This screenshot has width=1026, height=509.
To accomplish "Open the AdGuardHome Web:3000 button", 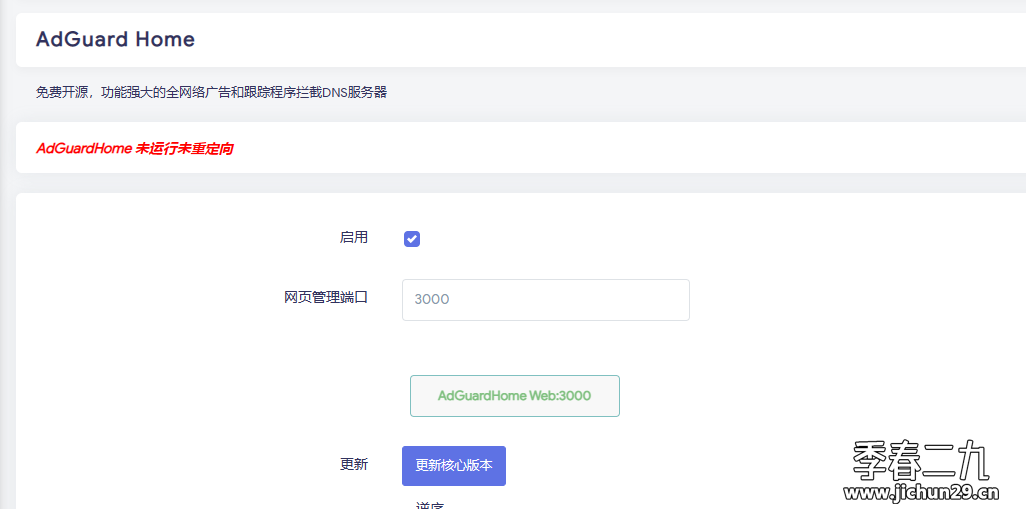I will (x=514, y=396).
